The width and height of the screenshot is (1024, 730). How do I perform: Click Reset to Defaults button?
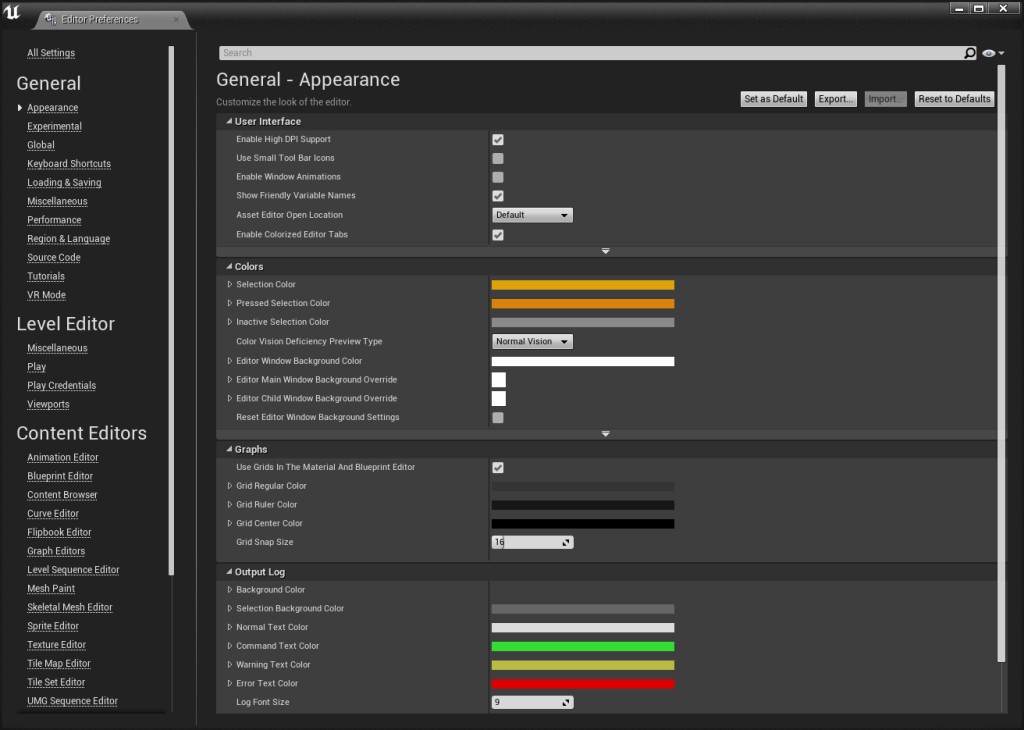click(x=954, y=99)
